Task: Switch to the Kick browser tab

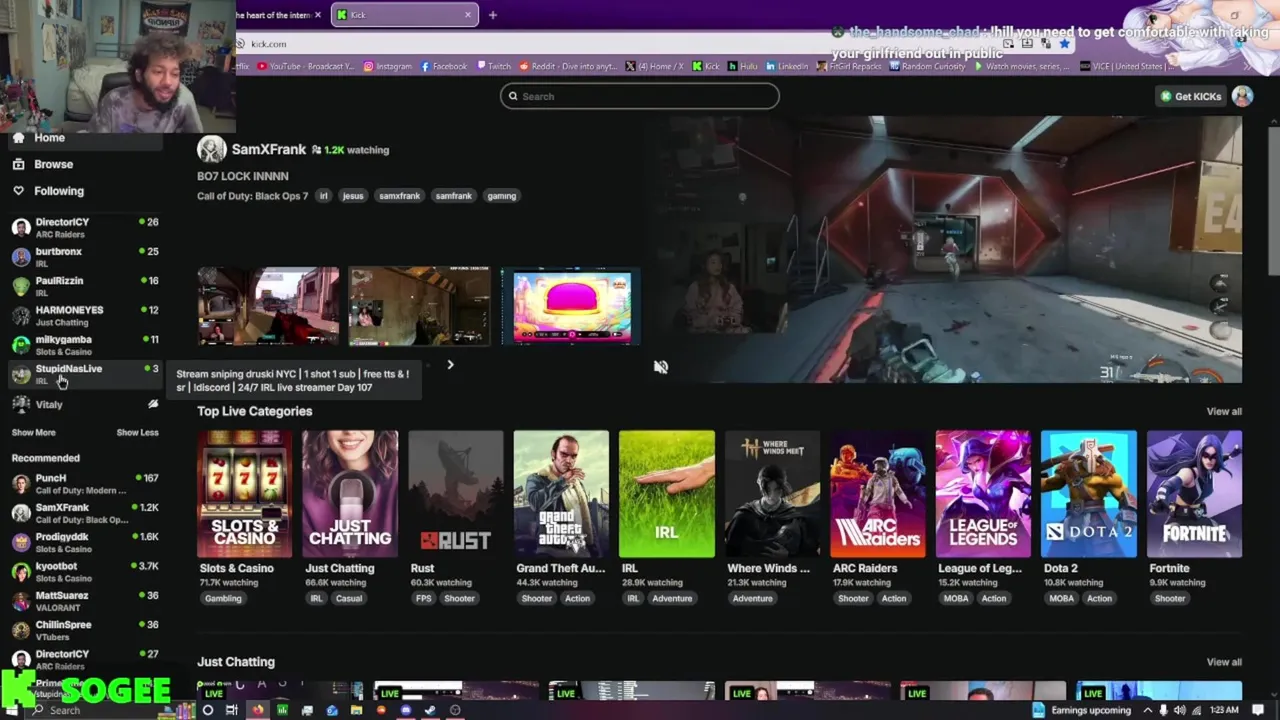Action: [405, 15]
